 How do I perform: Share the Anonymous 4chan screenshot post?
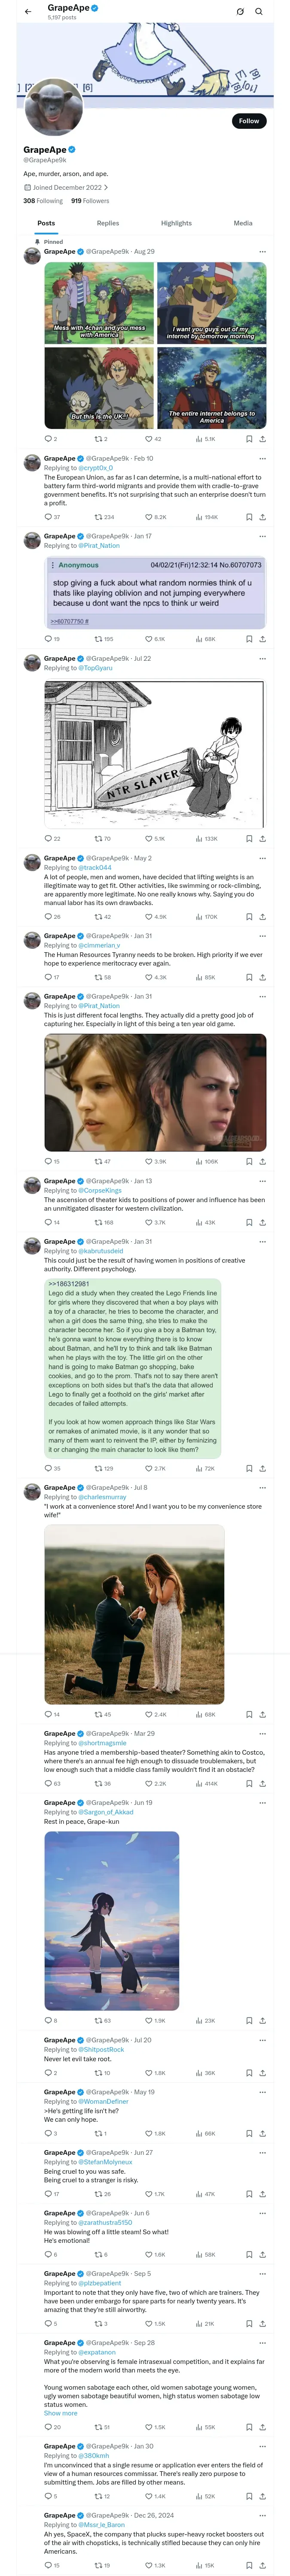(262, 639)
